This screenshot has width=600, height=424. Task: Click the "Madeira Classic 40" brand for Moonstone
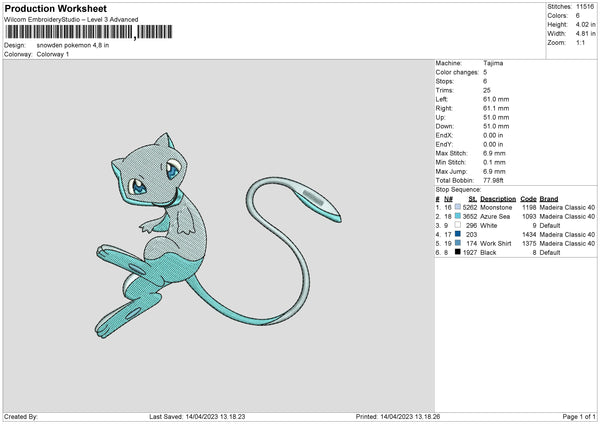click(x=567, y=207)
